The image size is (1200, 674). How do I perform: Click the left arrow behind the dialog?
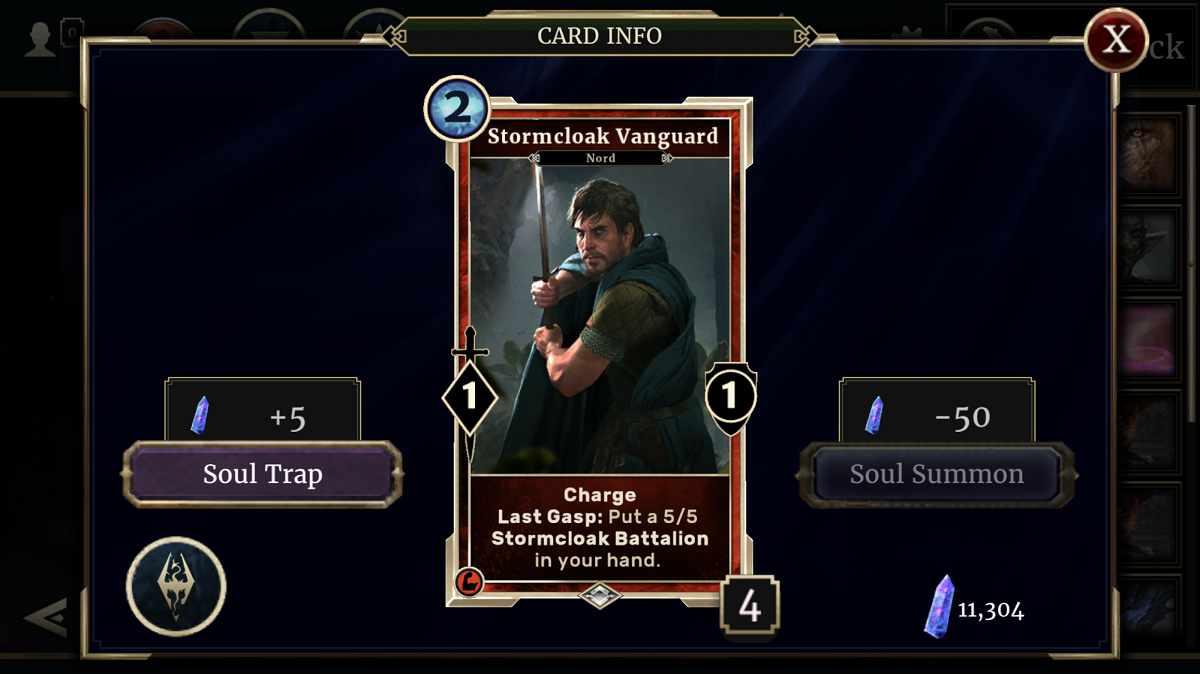pyautogui.click(x=45, y=618)
